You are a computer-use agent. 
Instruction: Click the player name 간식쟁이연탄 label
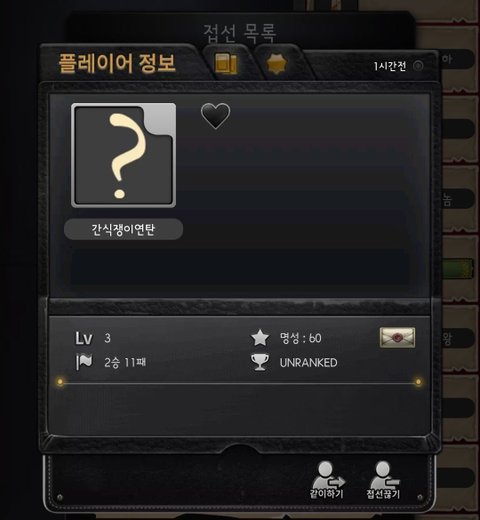click(123, 229)
